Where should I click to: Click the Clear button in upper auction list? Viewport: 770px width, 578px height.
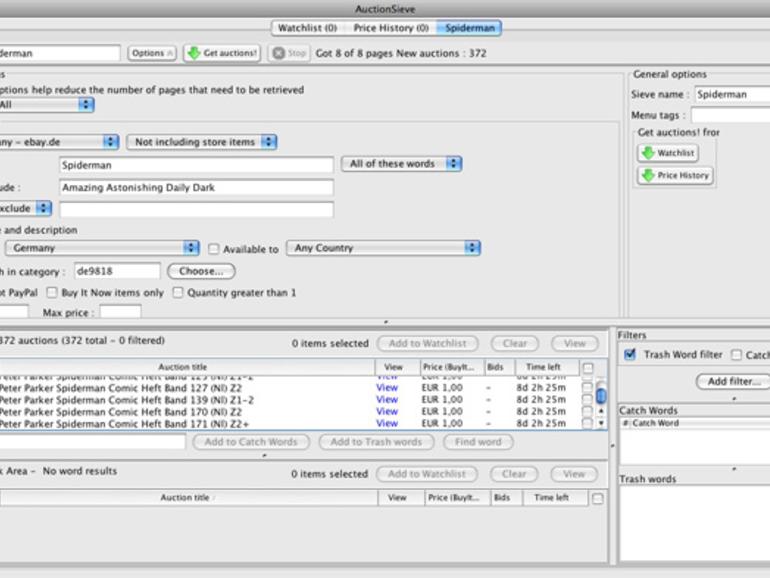click(x=515, y=343)
